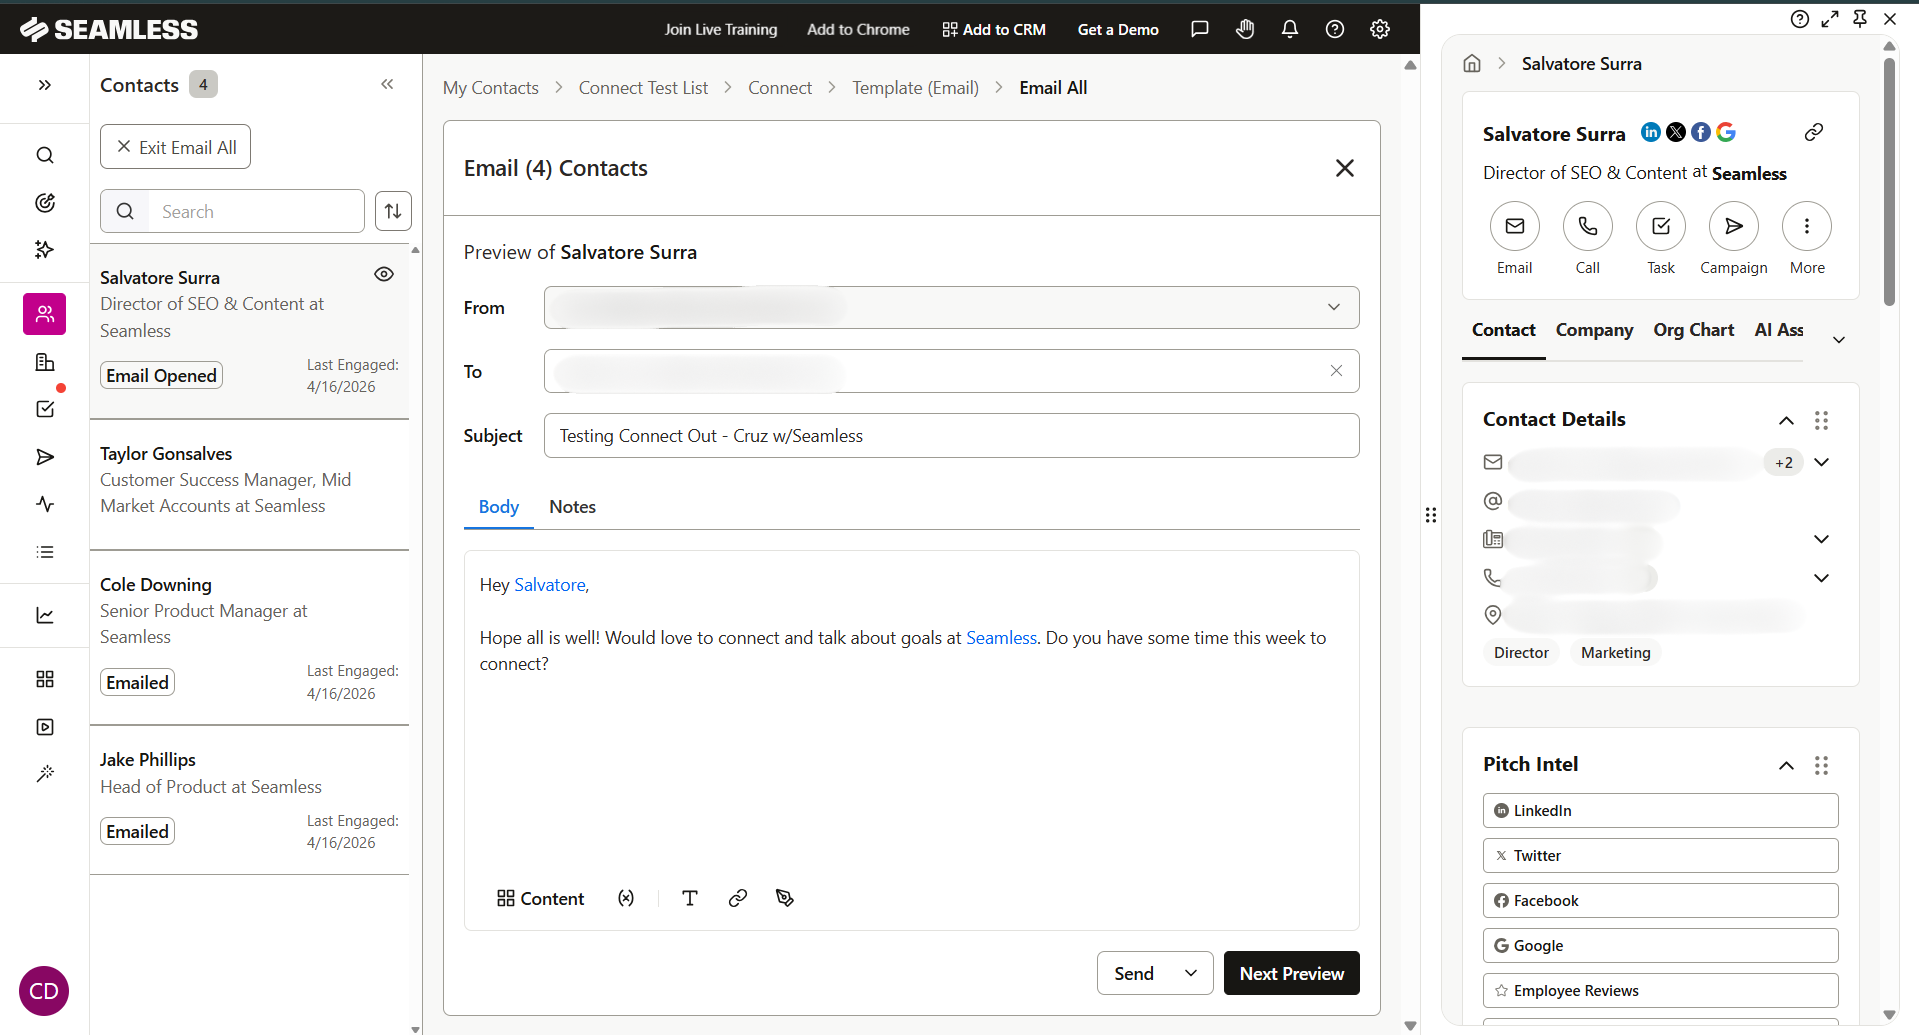Image resolution: width=1919 pixels, height=1035 pixels.
Task: Select the Contacts people icon in sidebar
Action: (x=44, y=314)
